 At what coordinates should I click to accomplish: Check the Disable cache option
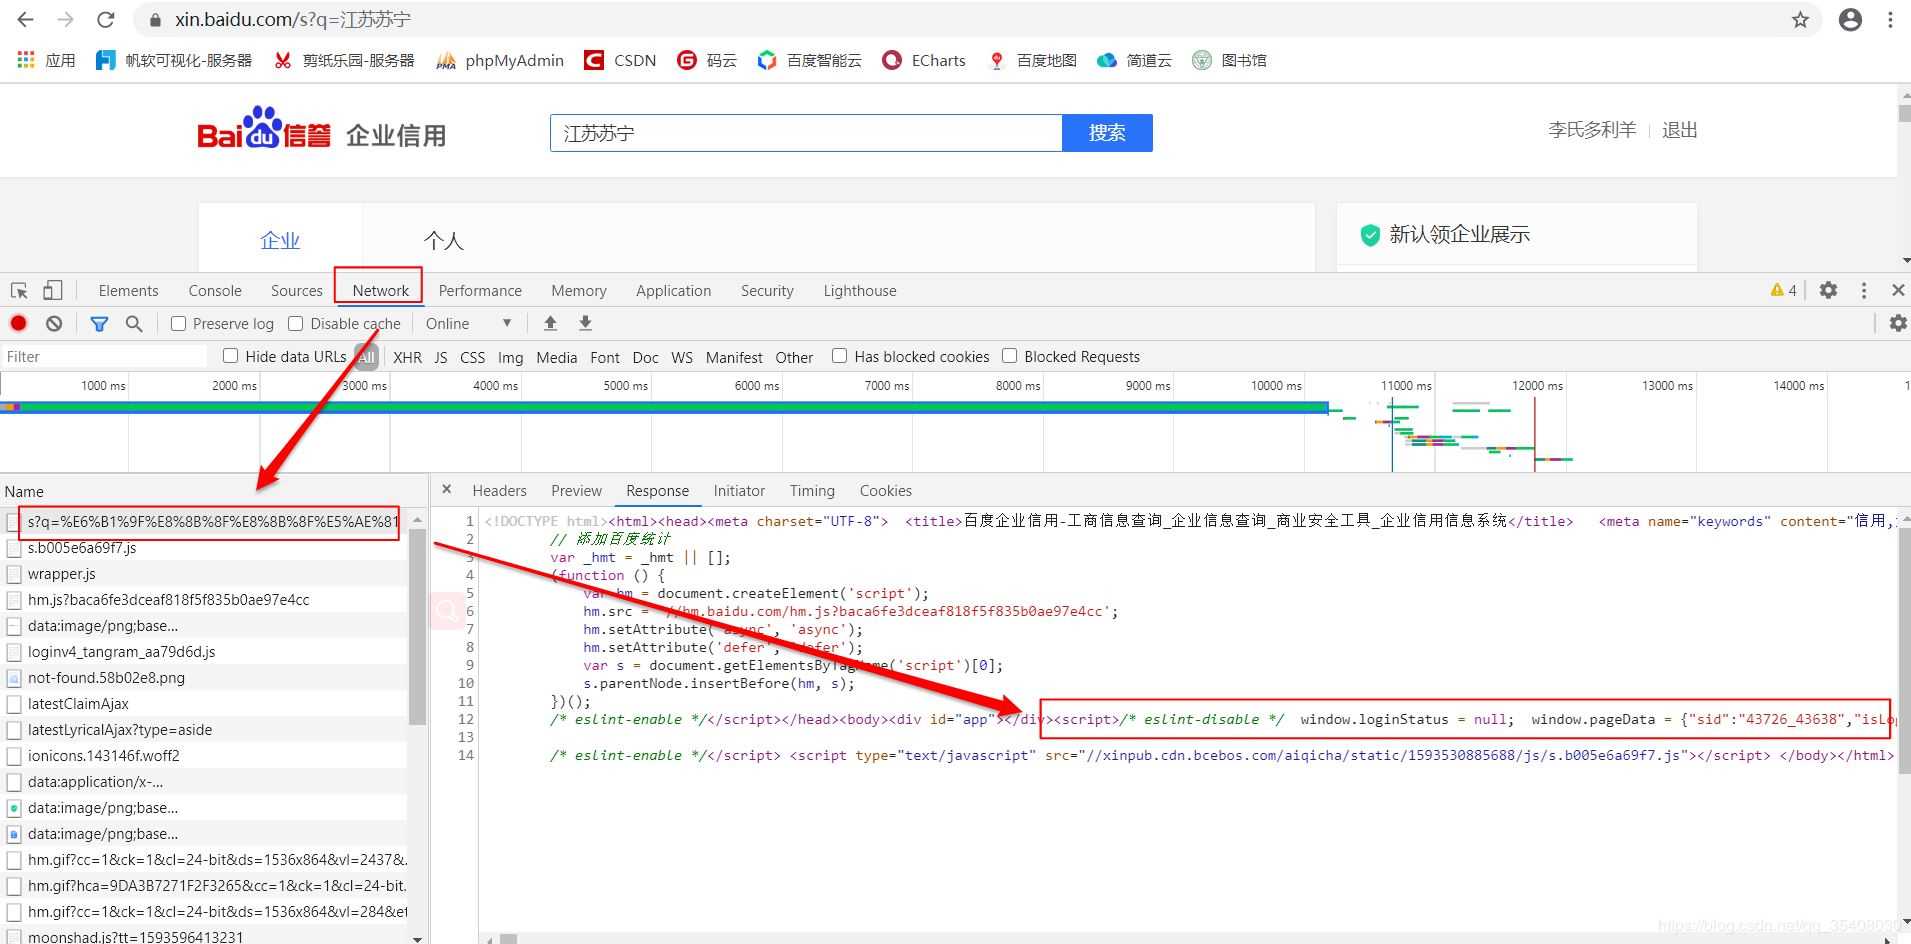[296, 323]
